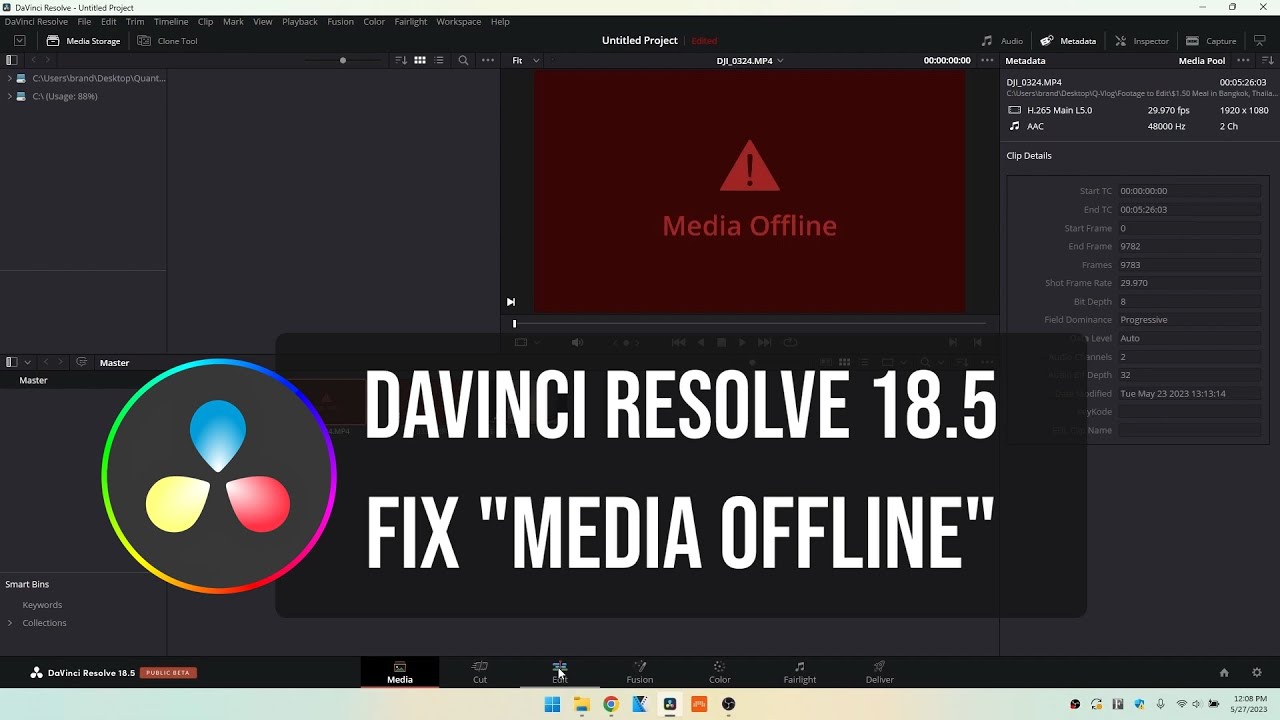The height and width of the screenshot is (720, 1280).
Task: Open the Timeline menu
Action: 171,21
